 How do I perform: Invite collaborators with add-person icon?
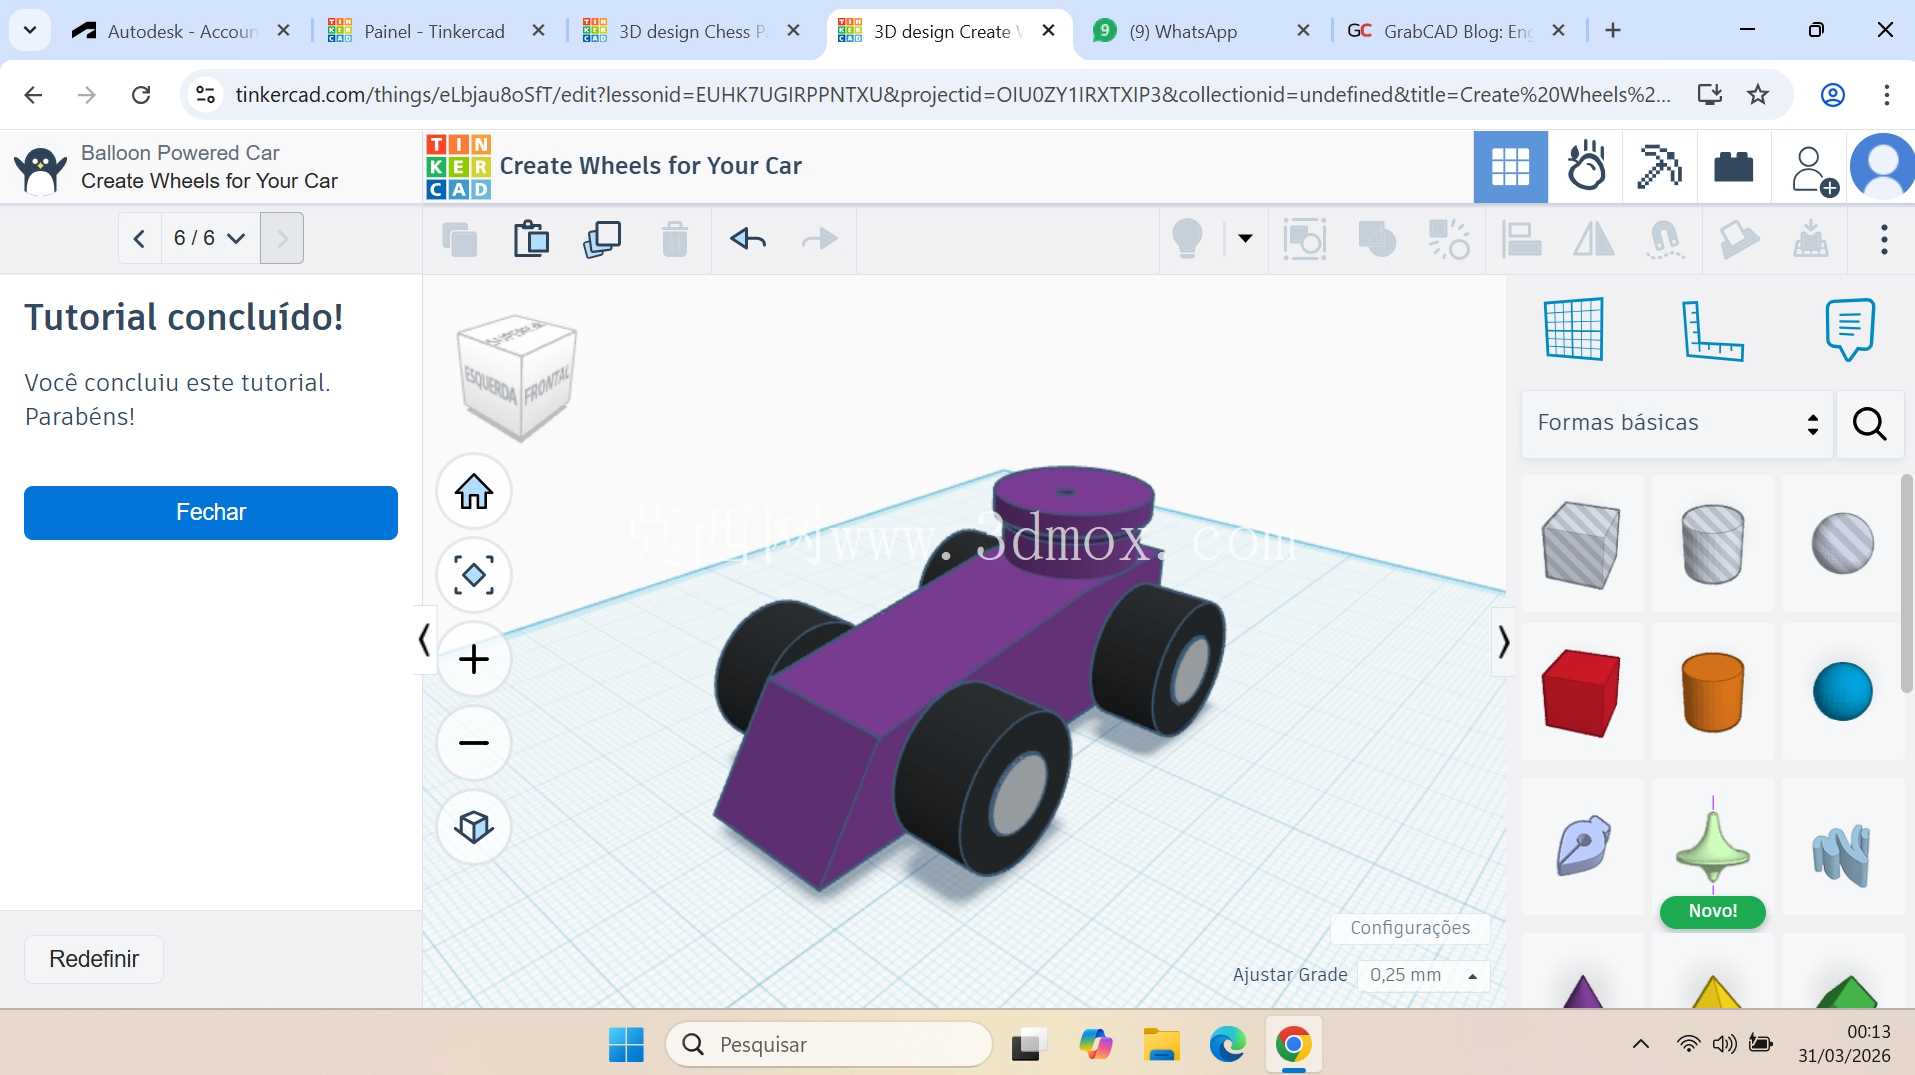click(1812, 169)
